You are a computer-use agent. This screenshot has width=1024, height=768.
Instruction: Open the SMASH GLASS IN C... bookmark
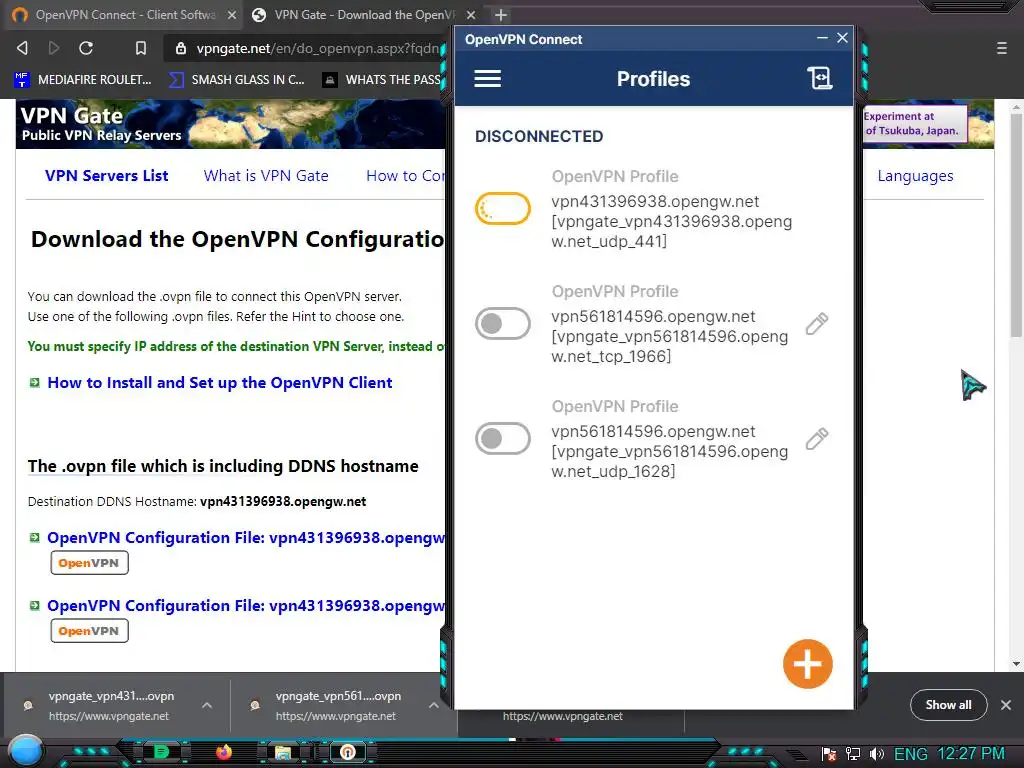pos(237,80)
